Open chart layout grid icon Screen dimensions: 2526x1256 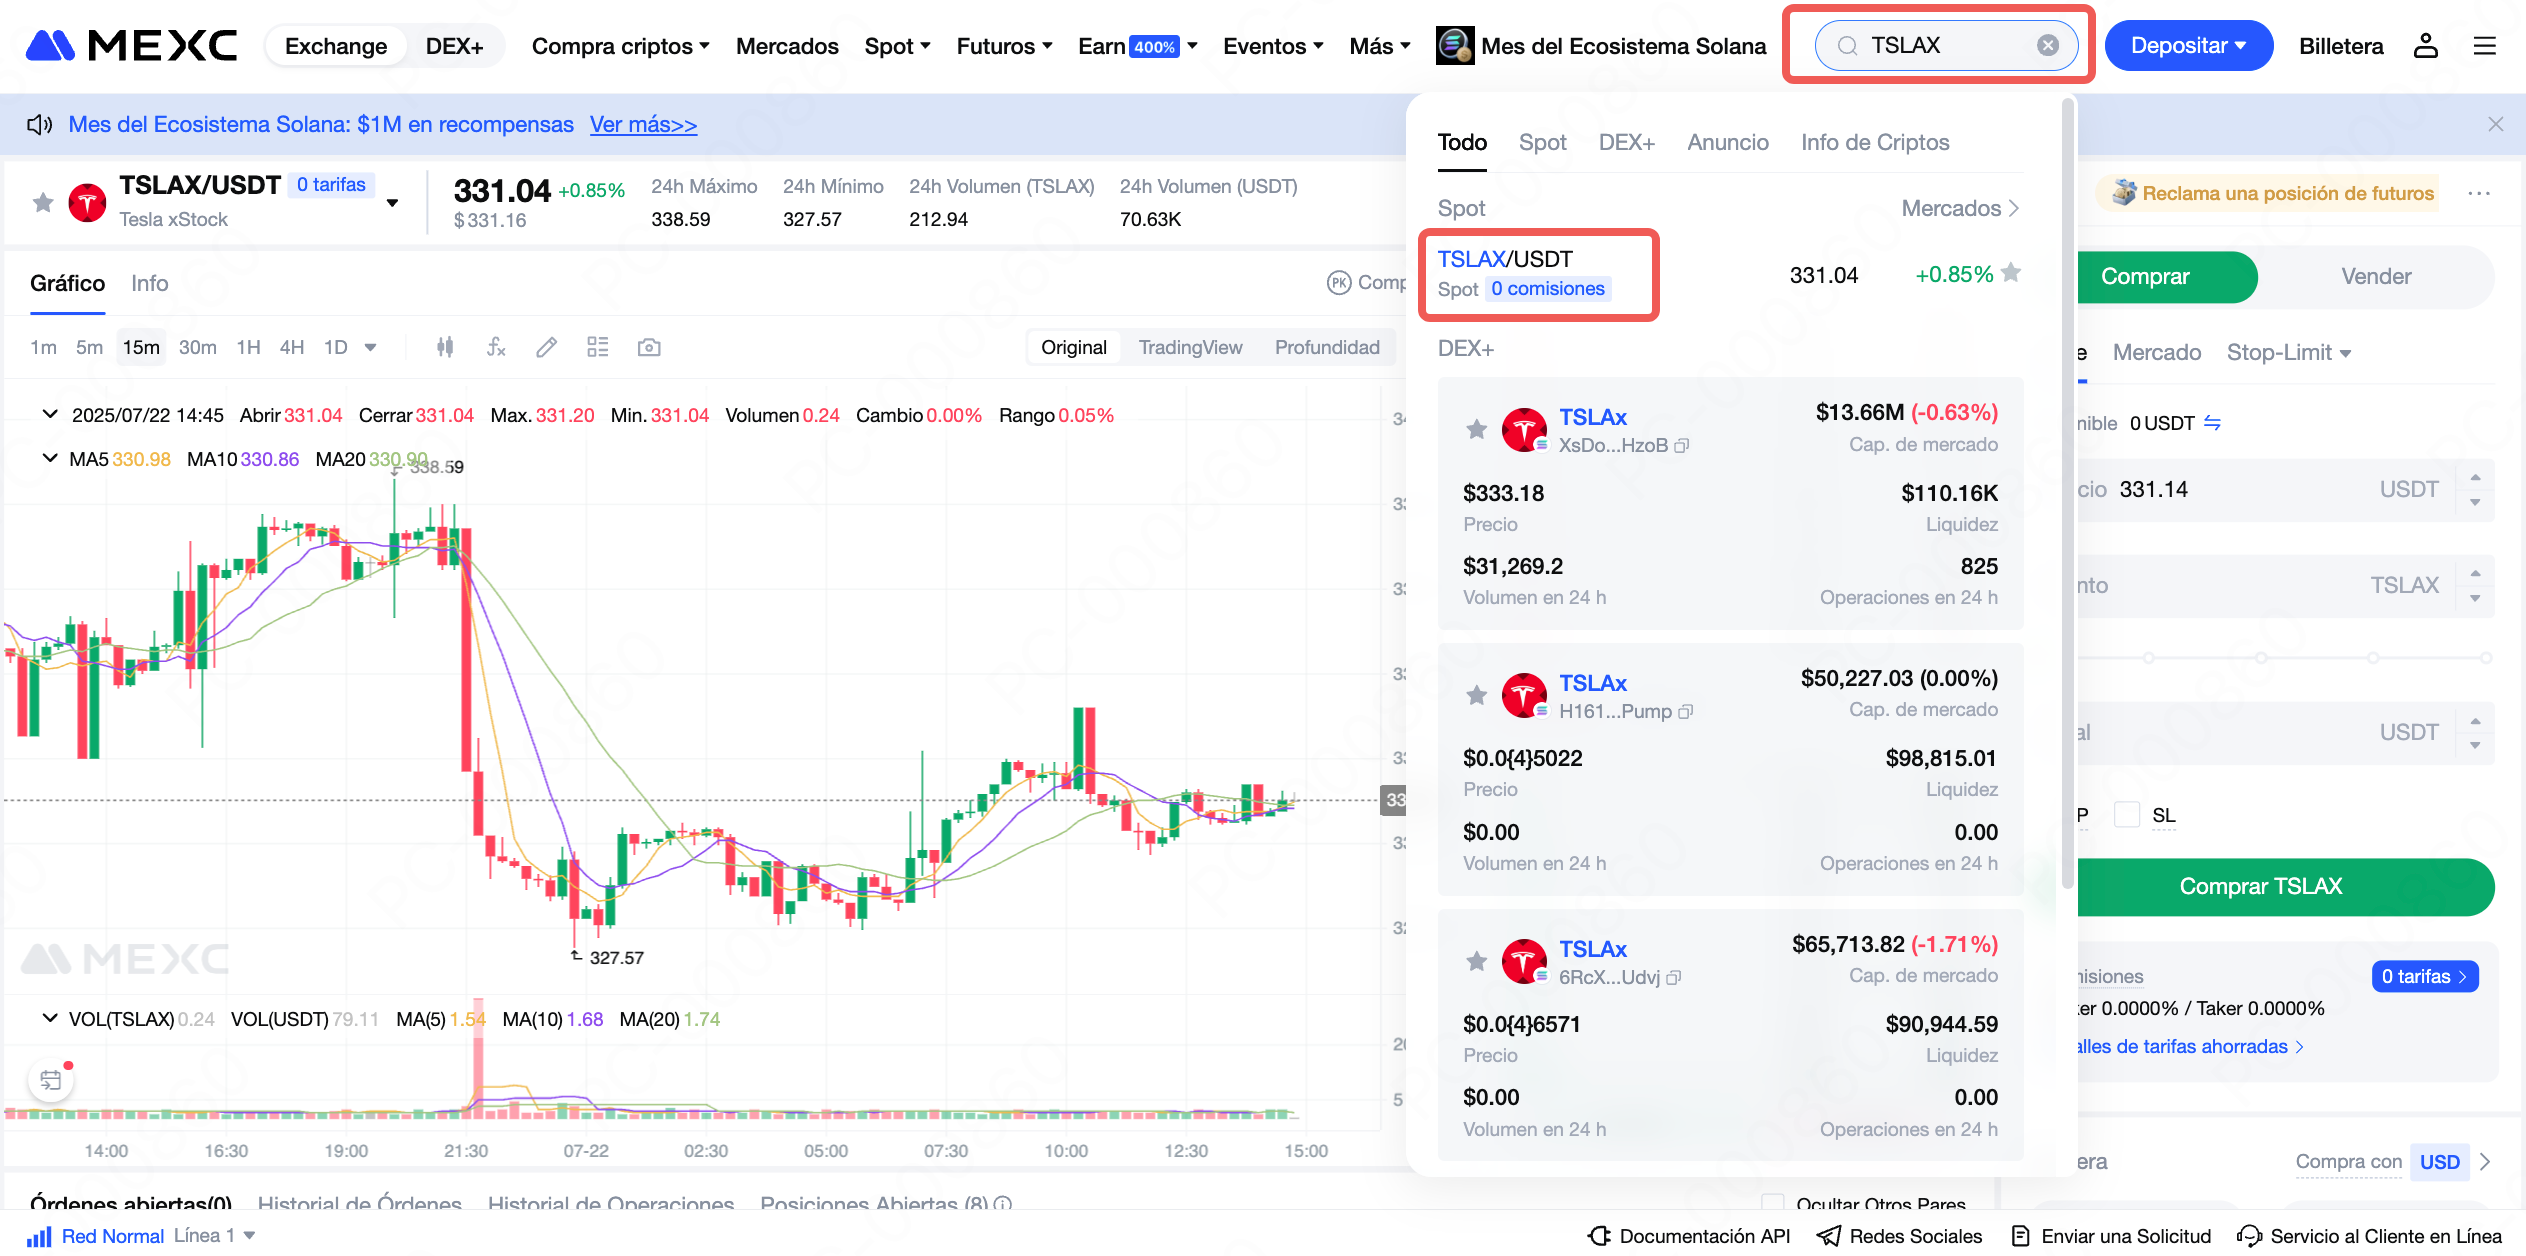point(598,347)
